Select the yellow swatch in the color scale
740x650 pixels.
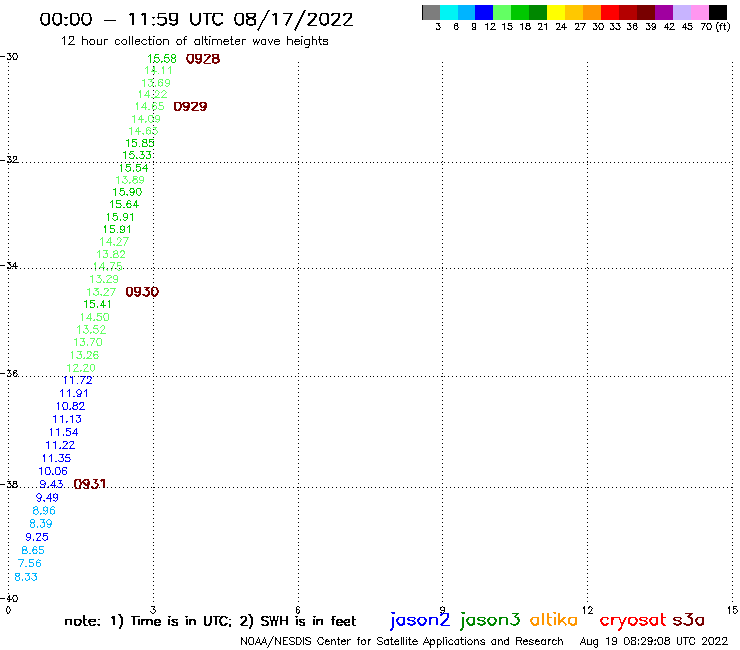pyautogui.click(x=556, y=12)
